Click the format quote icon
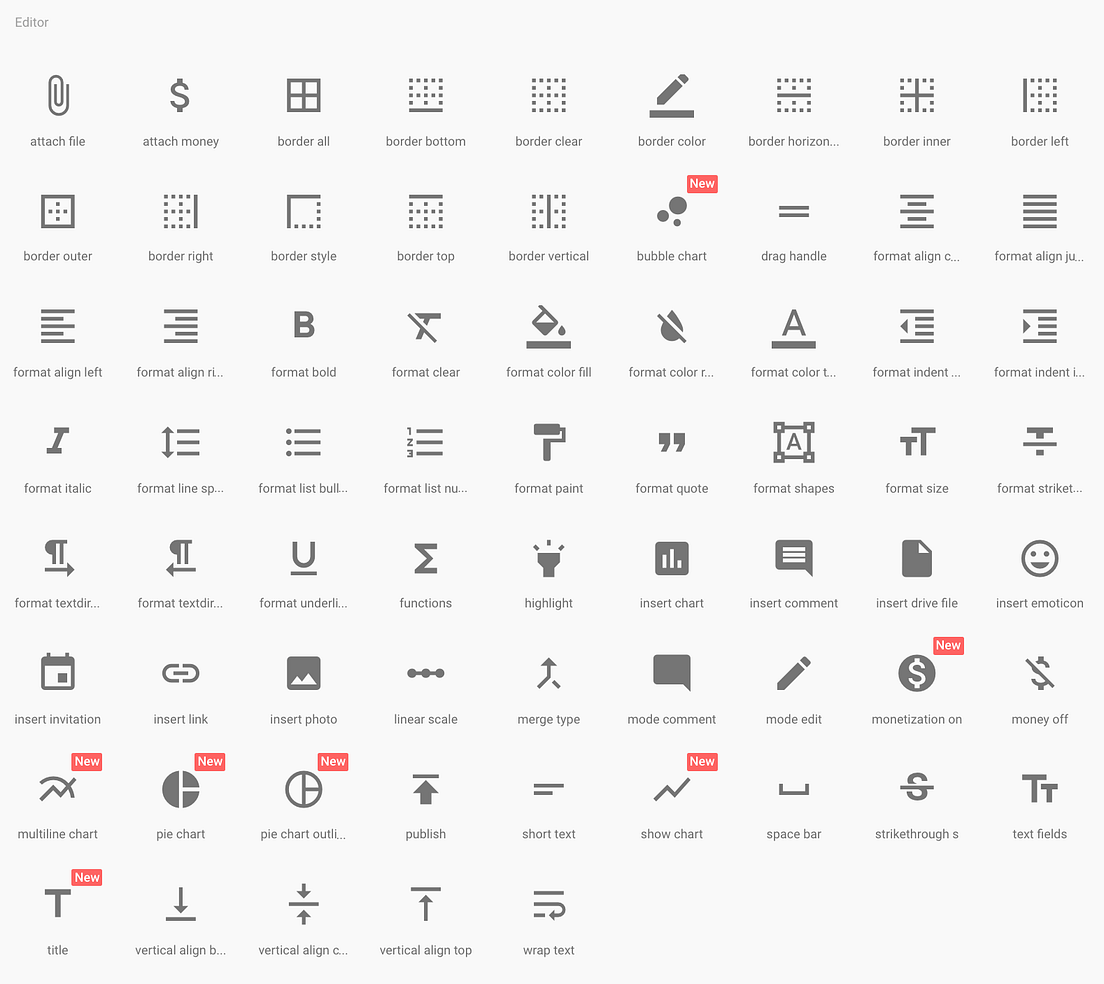Image resolution: width=1104 pixels, height=984 pixels. click(671, 442)
